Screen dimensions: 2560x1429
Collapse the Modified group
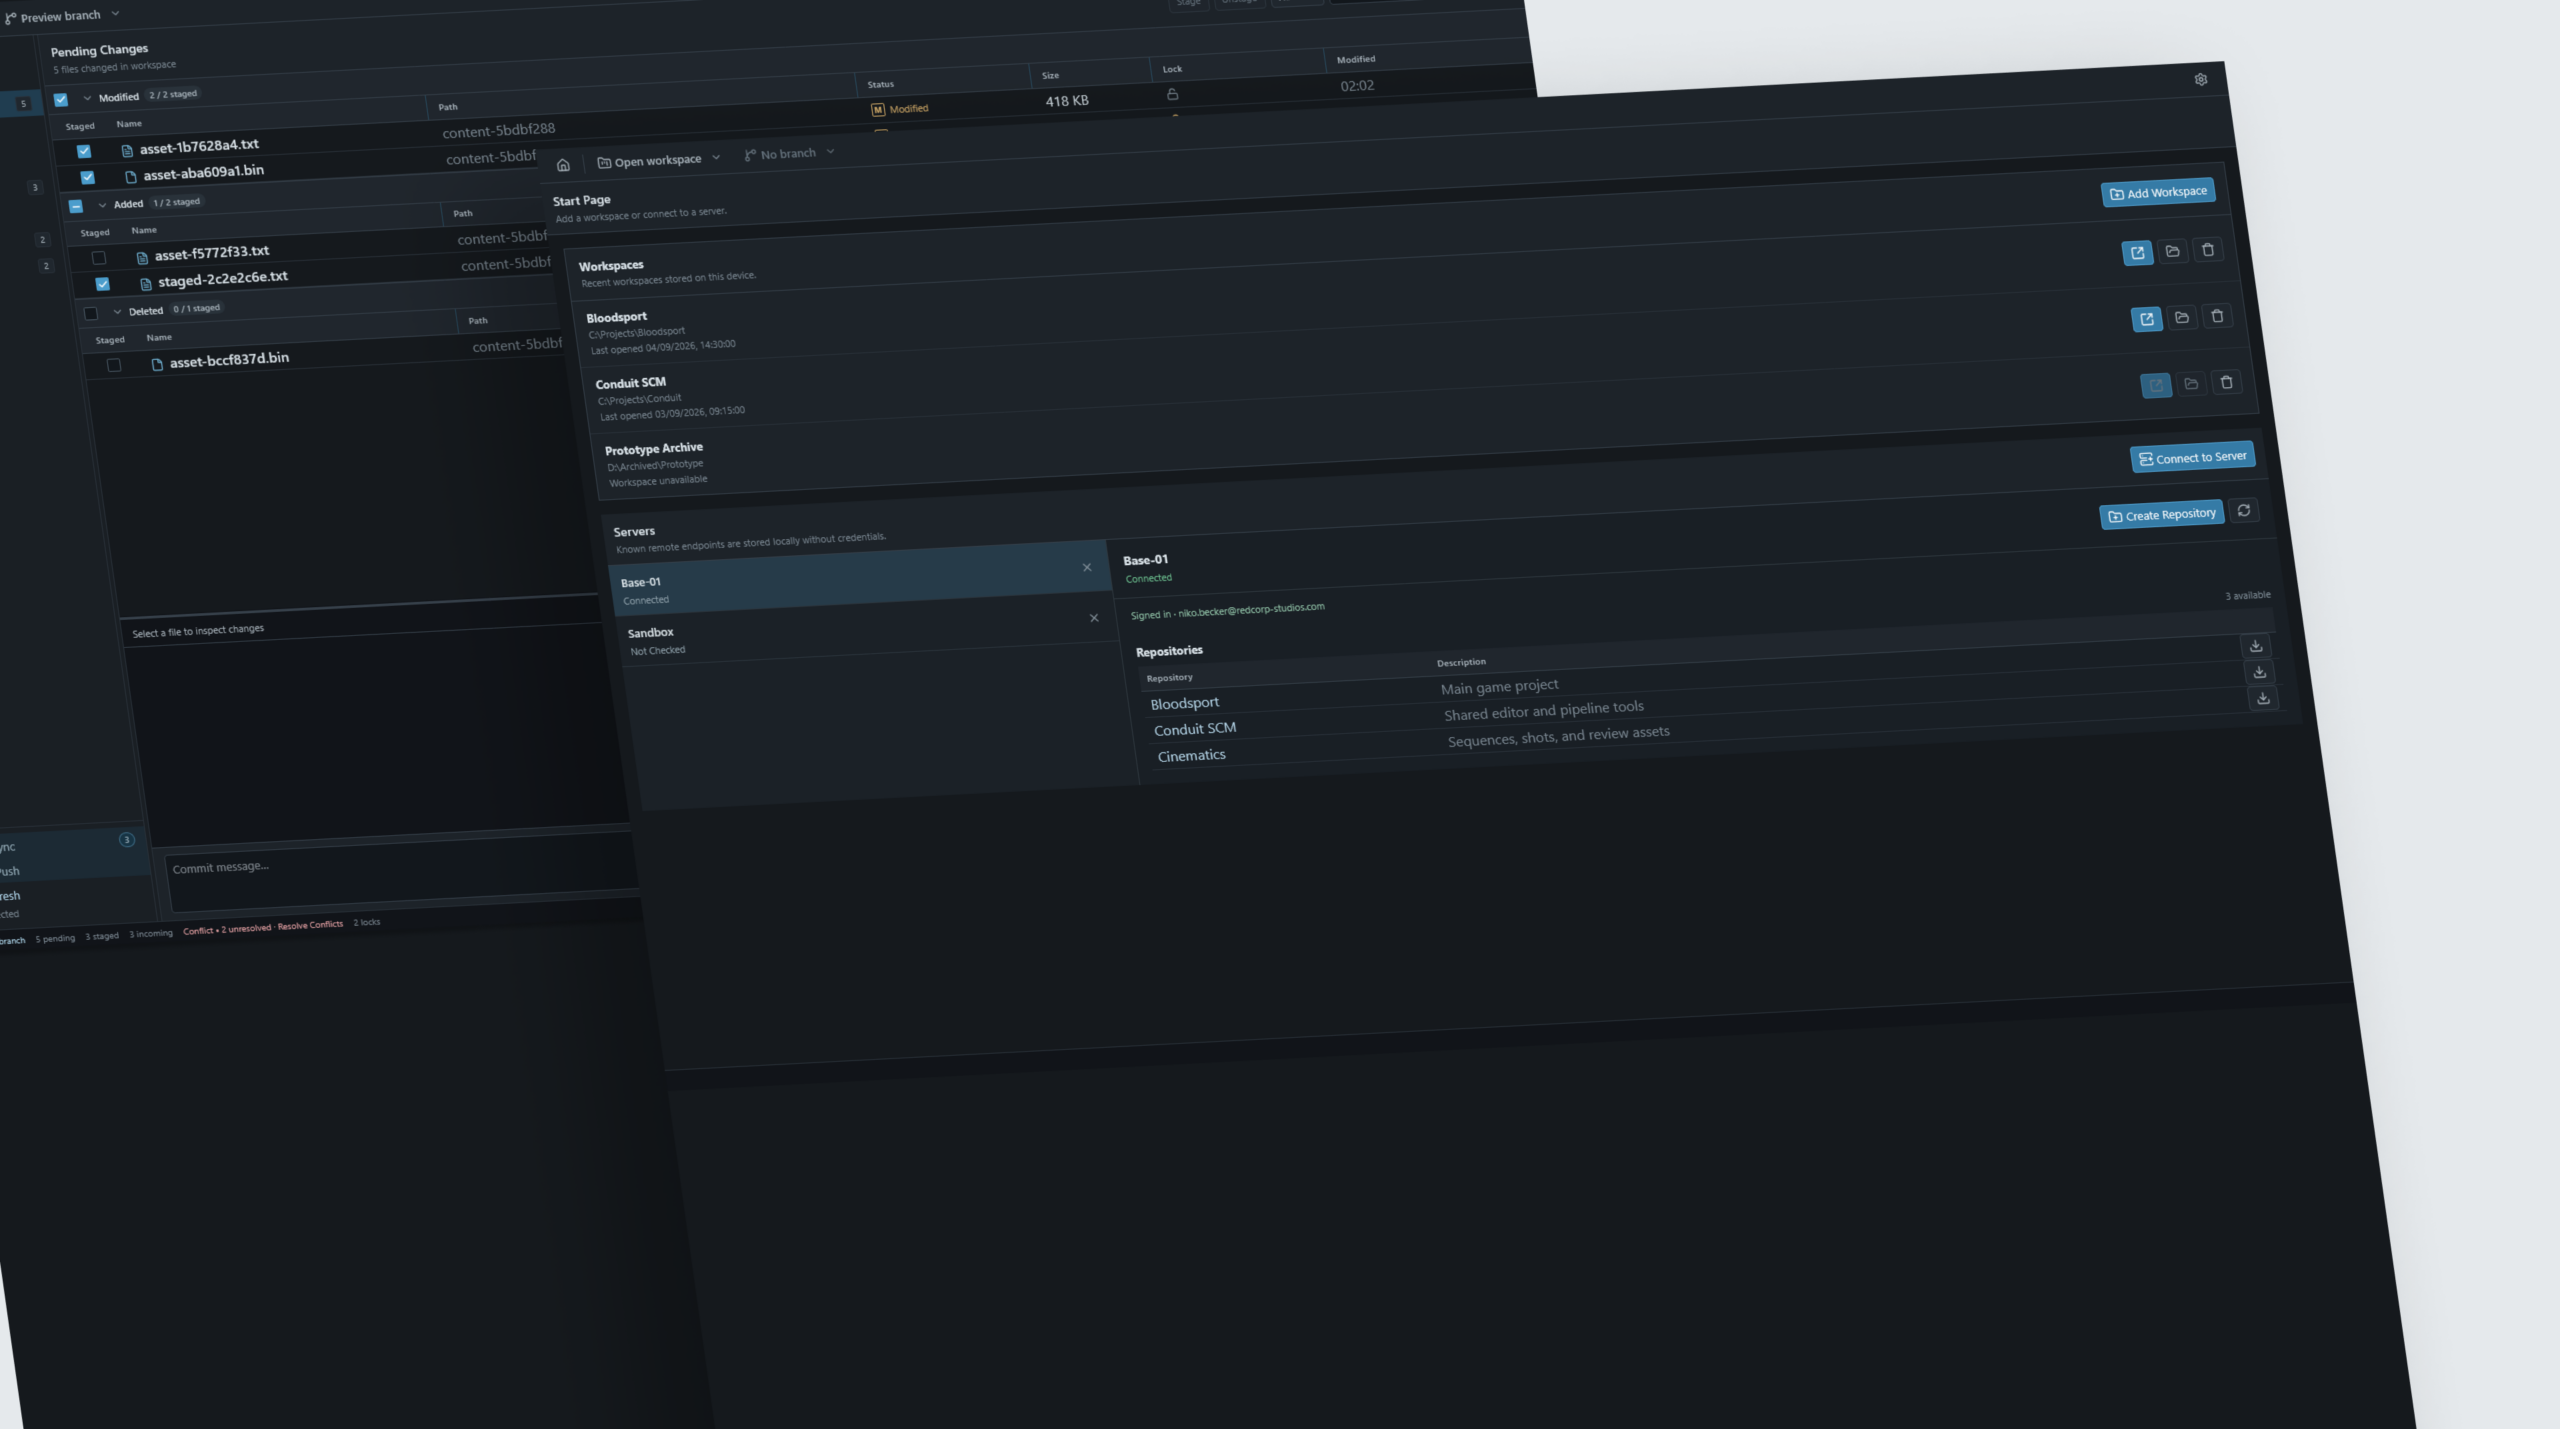[x=87, y=98]
